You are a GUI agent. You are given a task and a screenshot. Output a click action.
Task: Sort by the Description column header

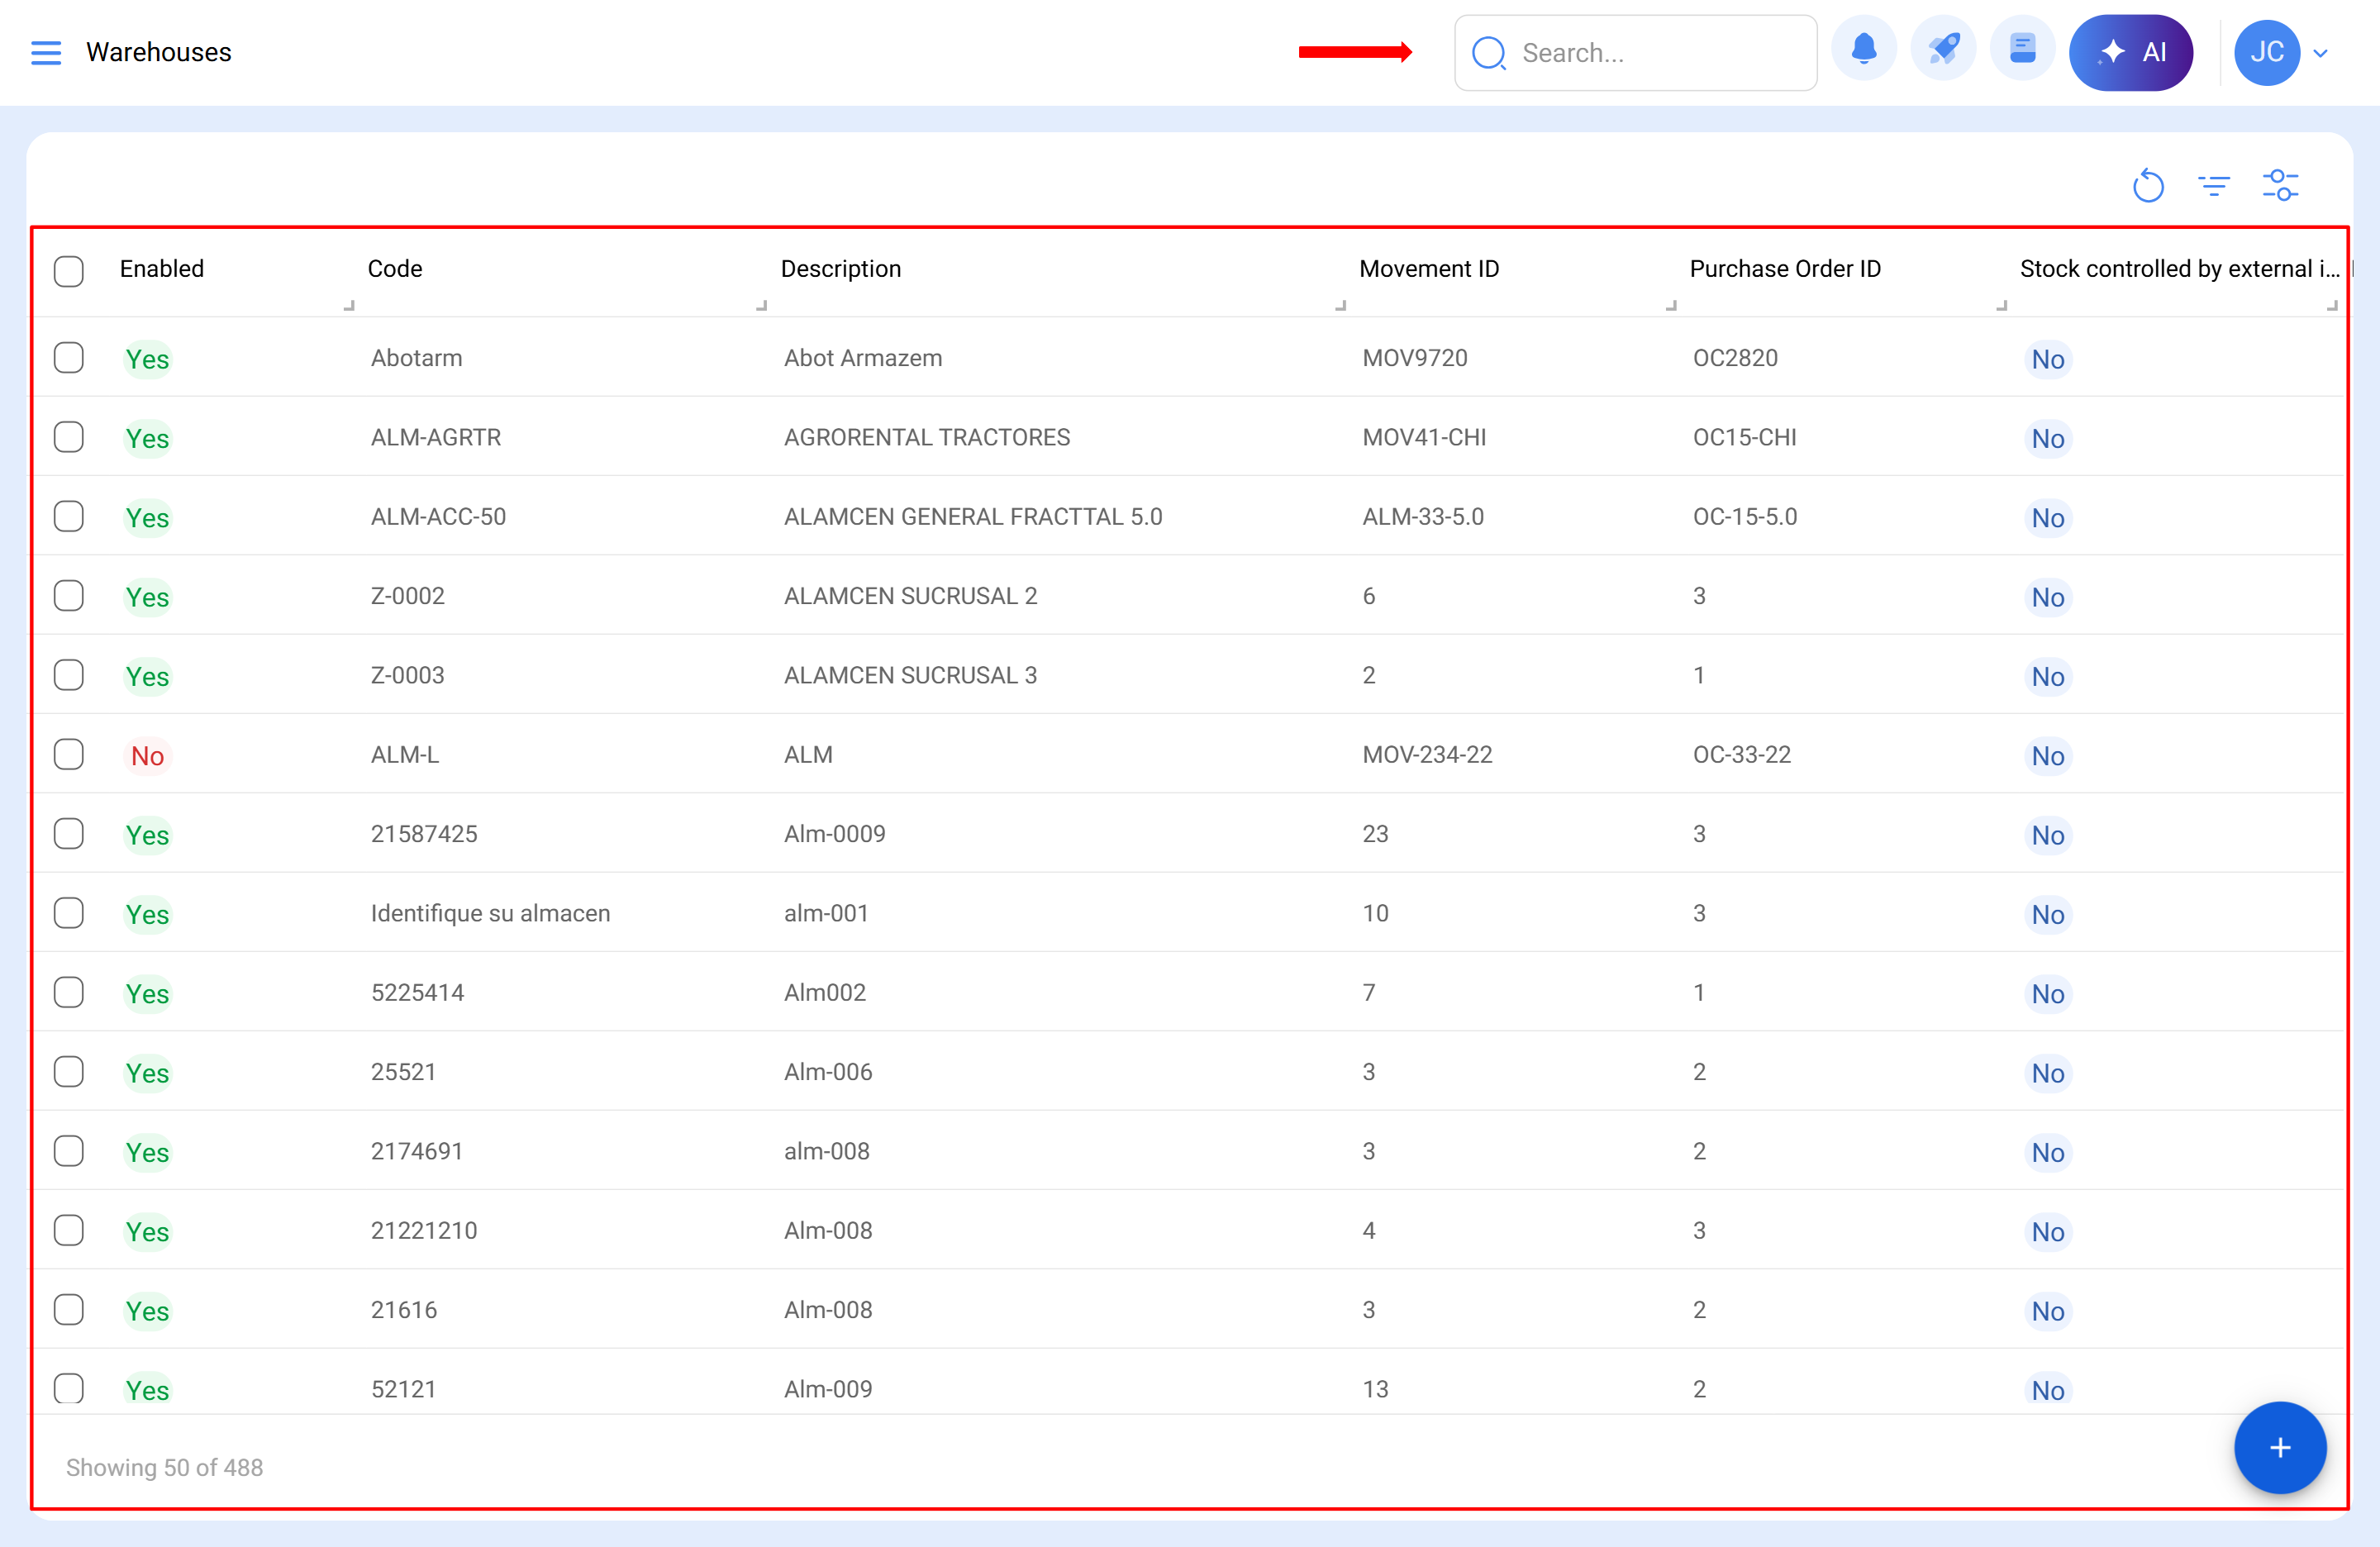[840, 269]
